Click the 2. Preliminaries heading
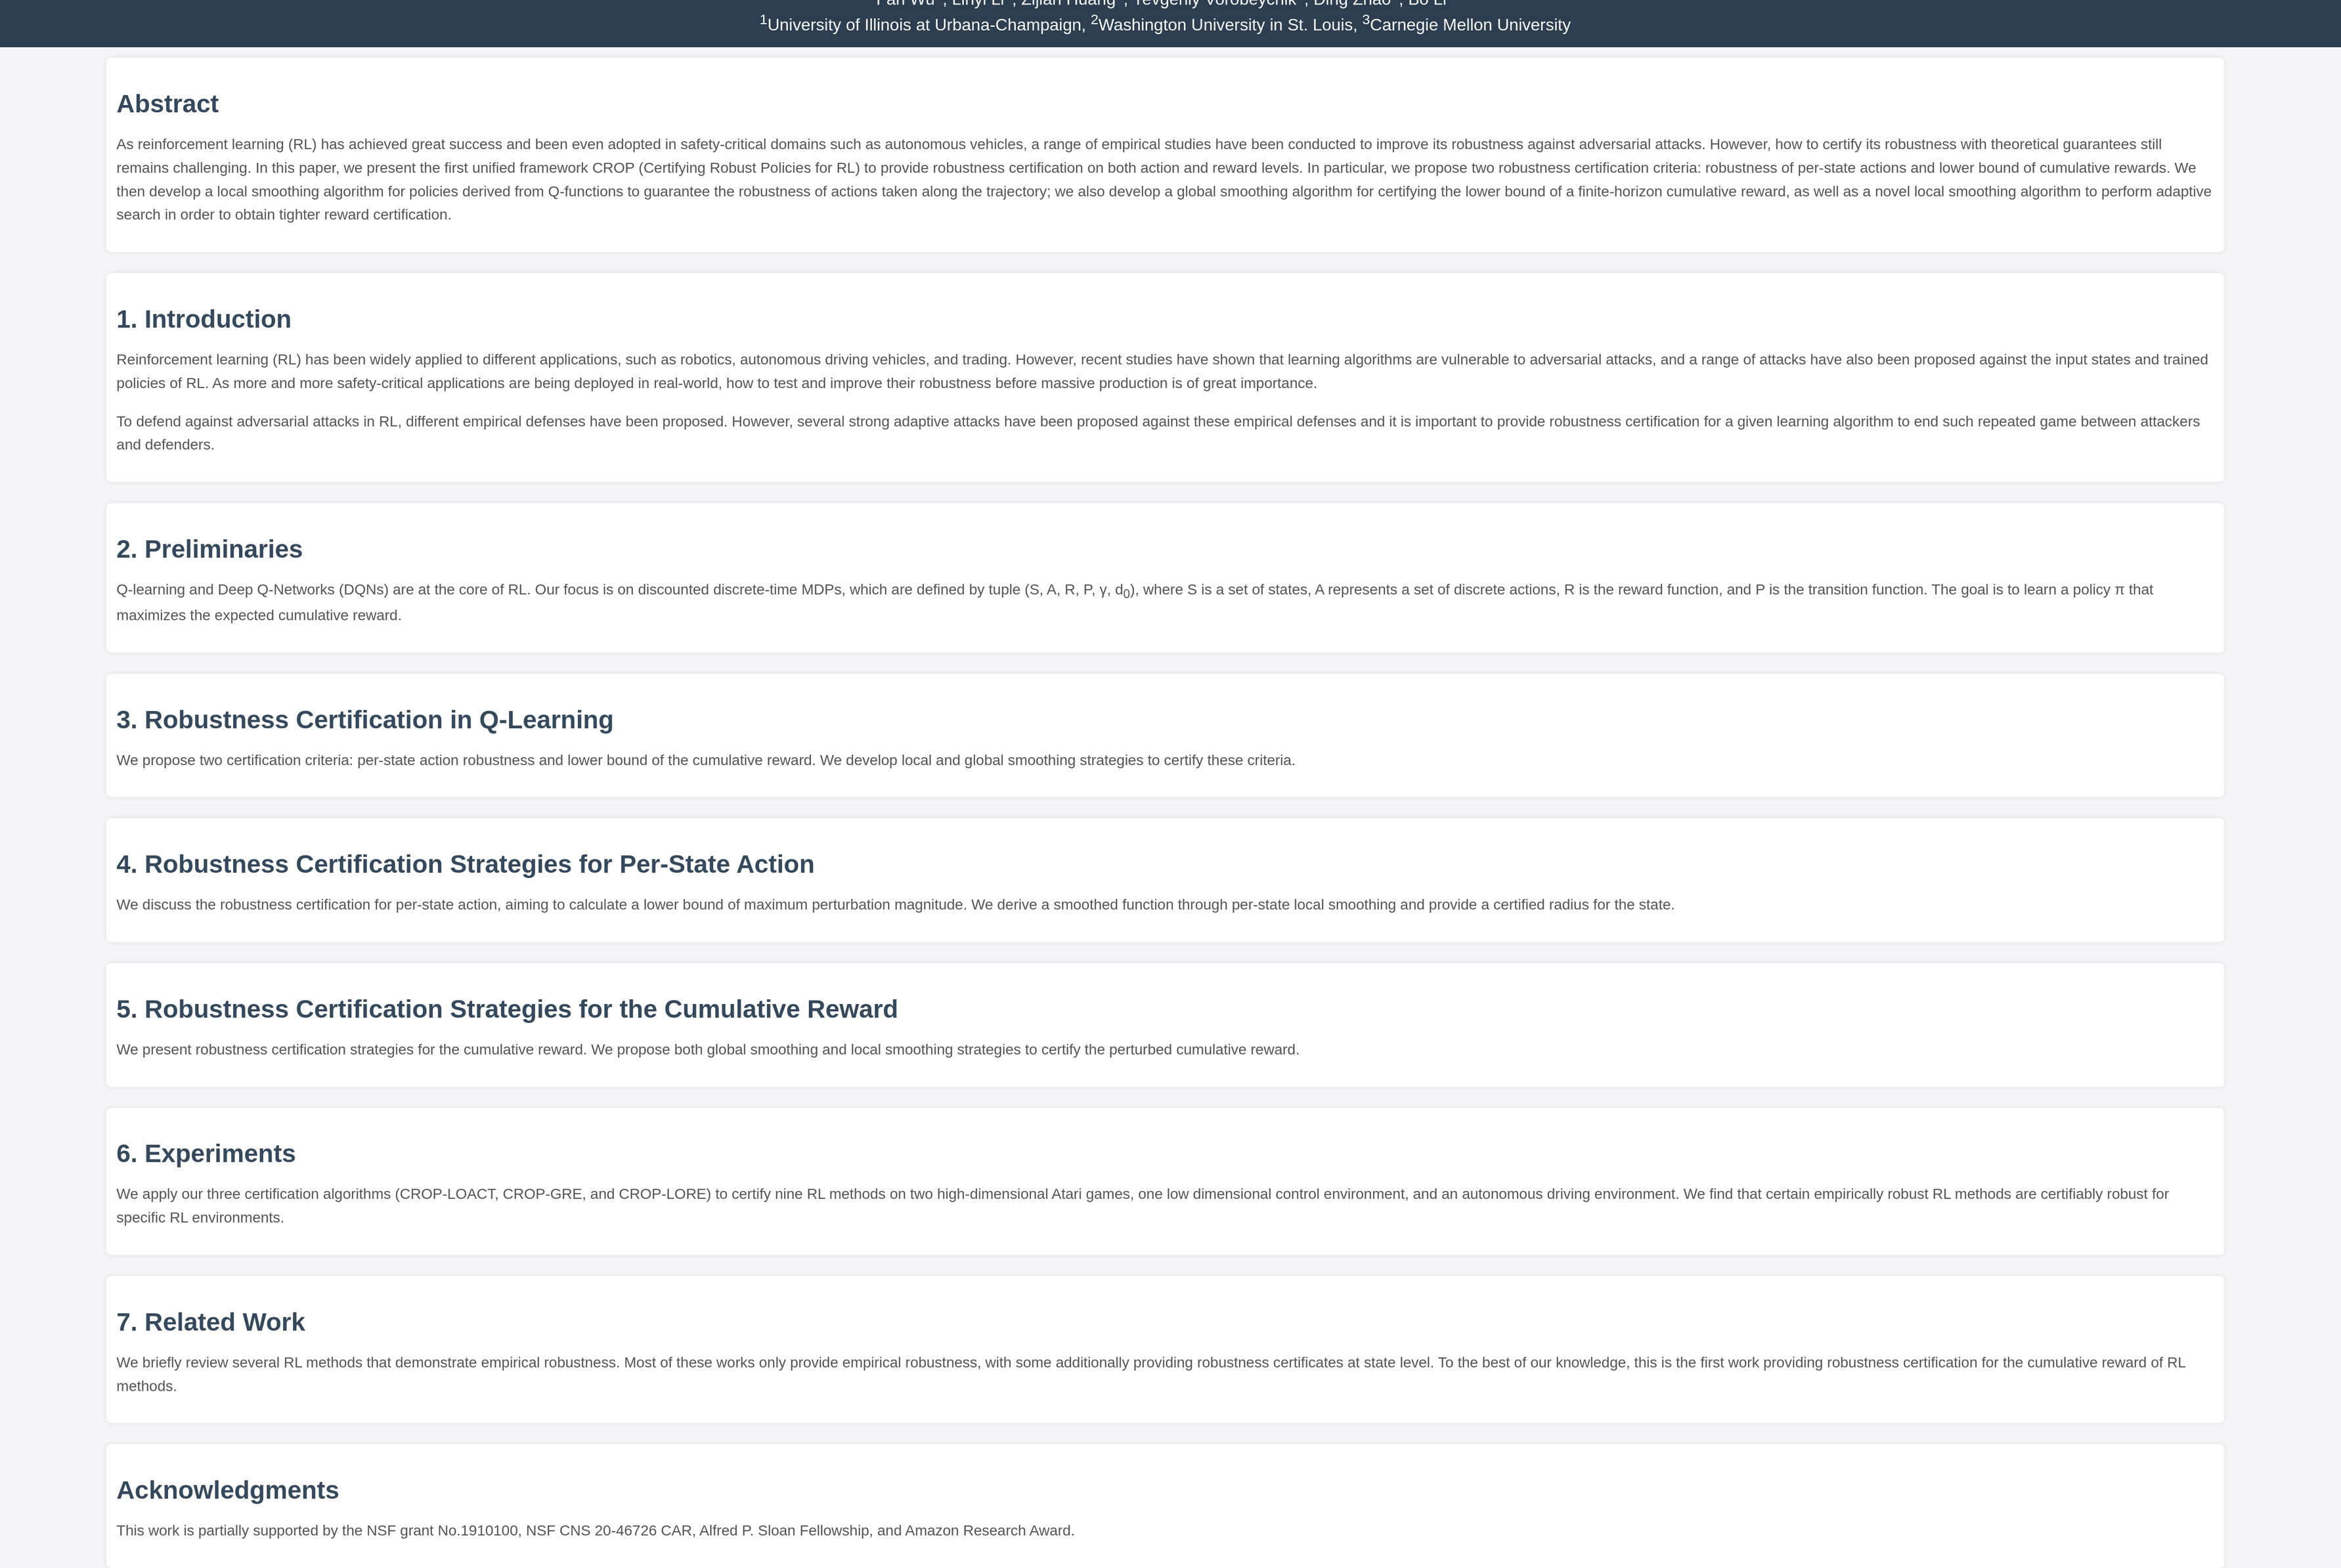Image resolution: width=2341 pixels, height=1568 pixels. [209, 549]
